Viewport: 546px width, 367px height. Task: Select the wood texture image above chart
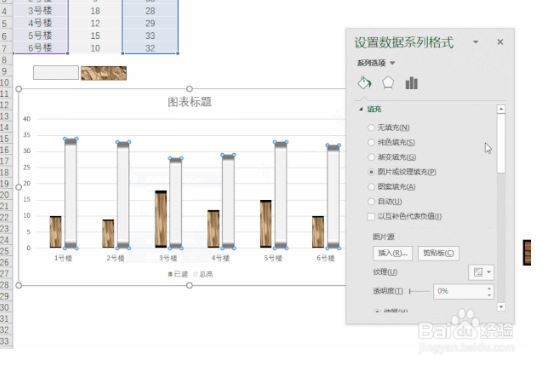click(104, 73)
